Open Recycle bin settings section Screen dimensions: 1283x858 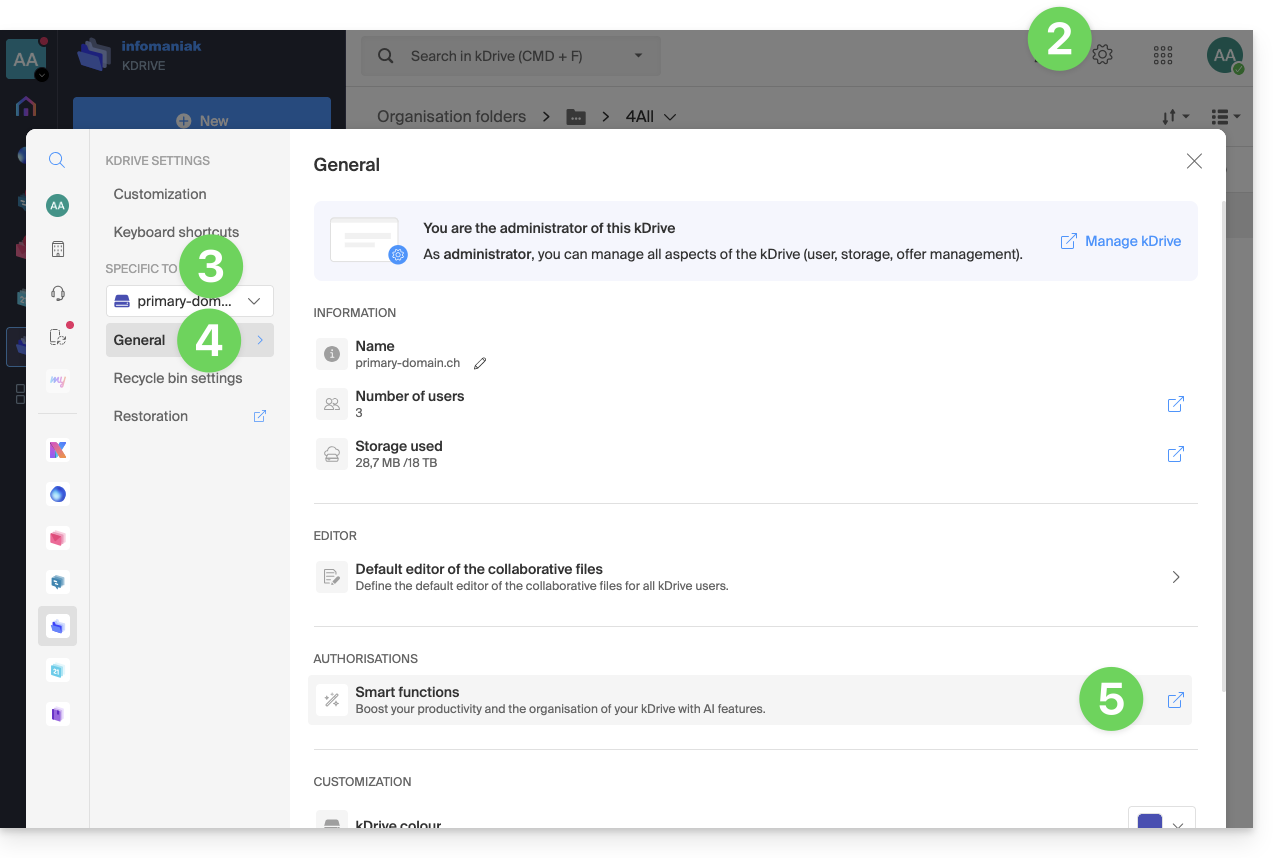178,378
